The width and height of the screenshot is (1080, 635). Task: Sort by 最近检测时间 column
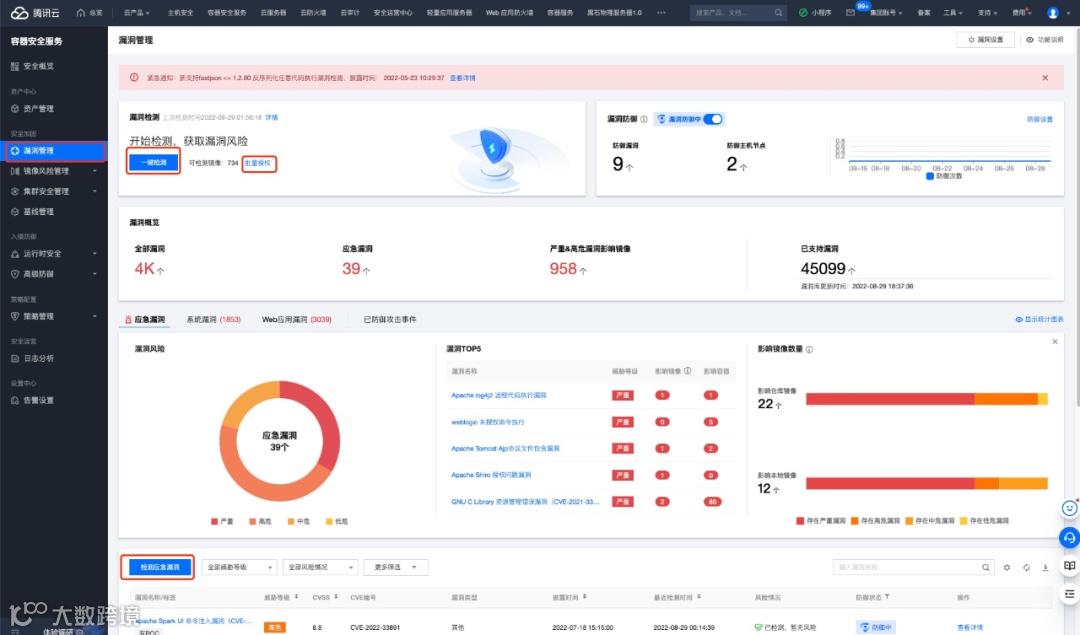pos(698,597)
